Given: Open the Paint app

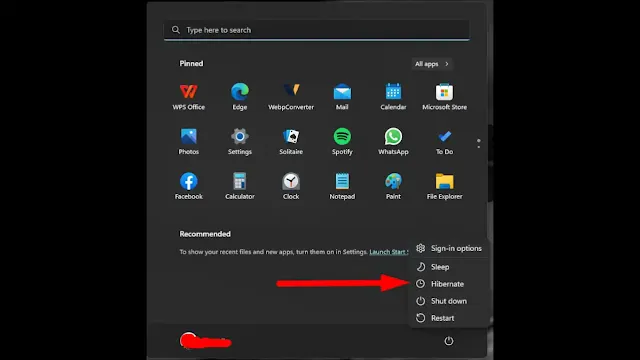Looking at the screenshot, I should [393, 186].
